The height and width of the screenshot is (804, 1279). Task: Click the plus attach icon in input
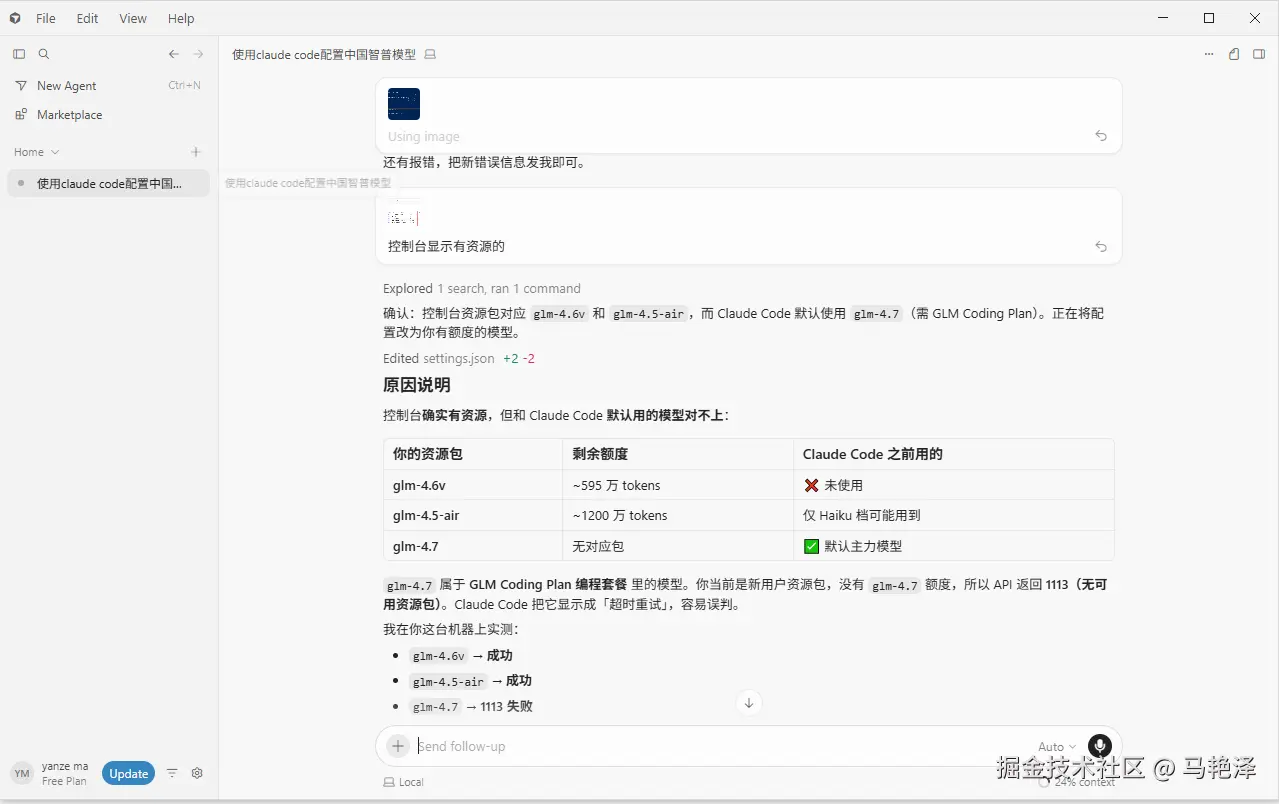398,746
